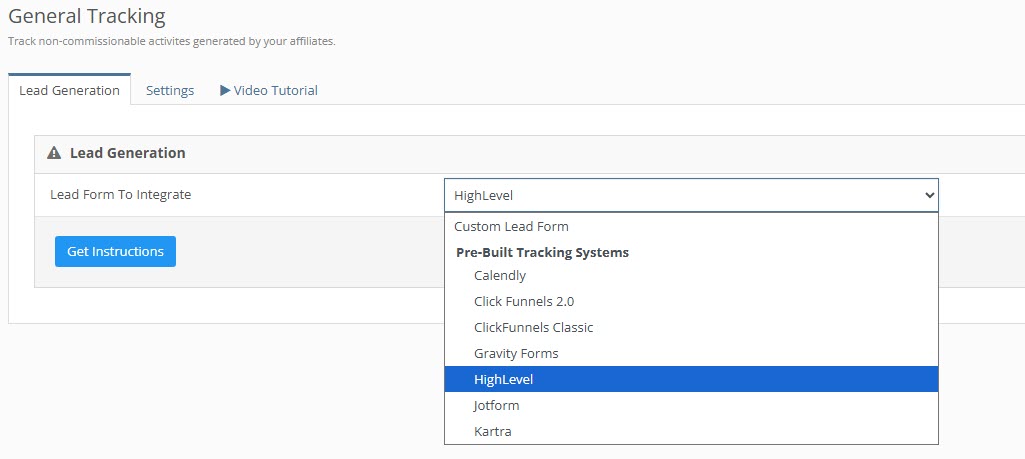Image resolution: width=1025 pixels, height=459 pixels.
Task: Open the Lead Generation tab
Action: (x=69, y=90)
